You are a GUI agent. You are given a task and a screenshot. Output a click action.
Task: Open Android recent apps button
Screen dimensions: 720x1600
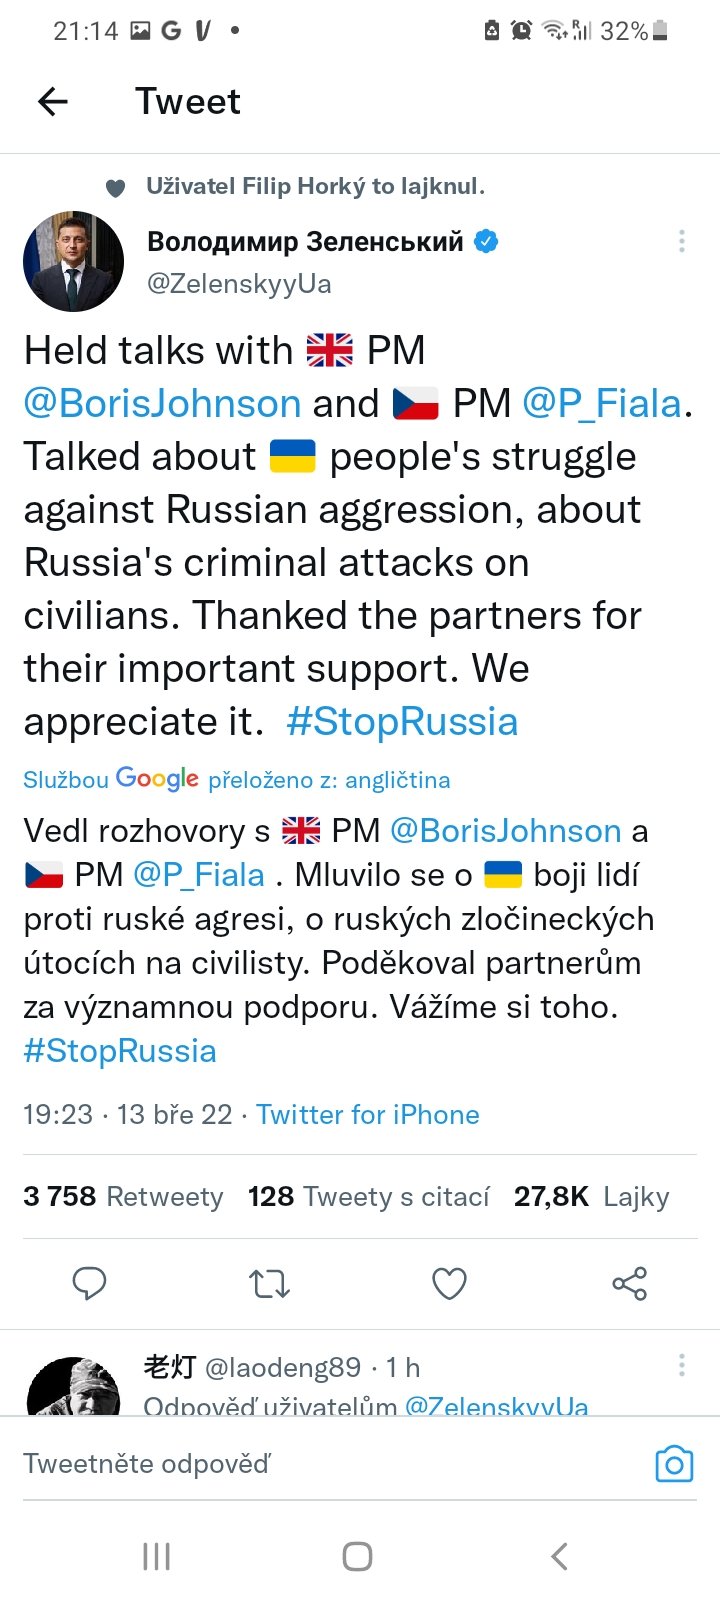(157, 1556)
